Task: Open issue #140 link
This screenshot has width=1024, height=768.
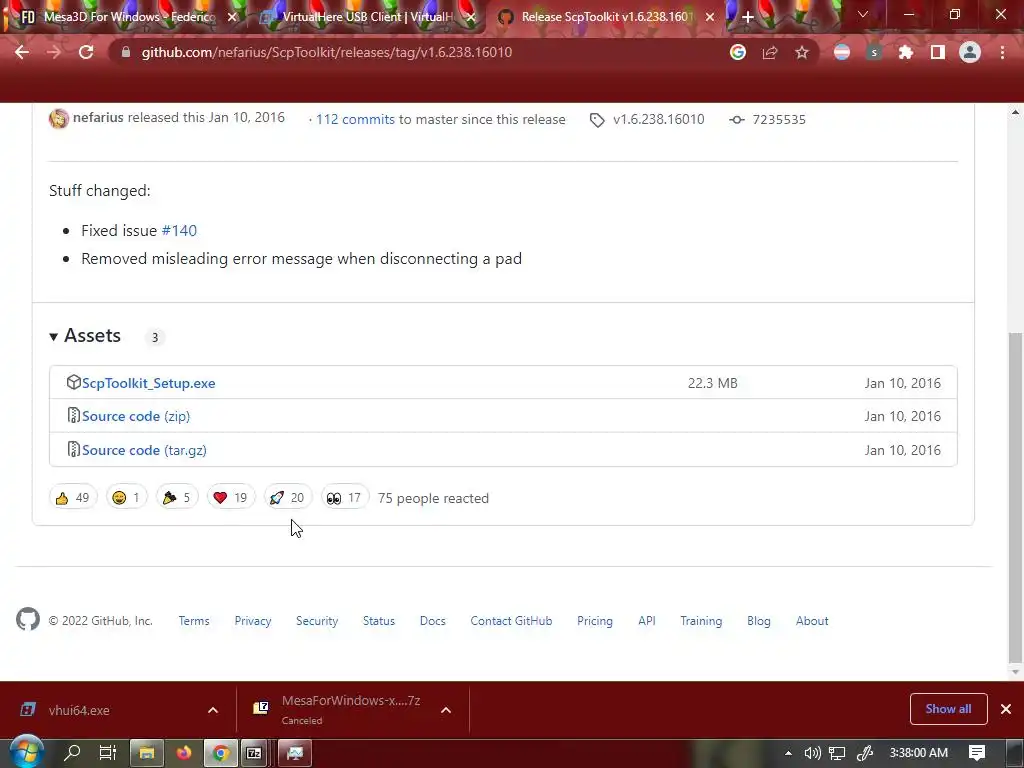Action: click(179, 231)
